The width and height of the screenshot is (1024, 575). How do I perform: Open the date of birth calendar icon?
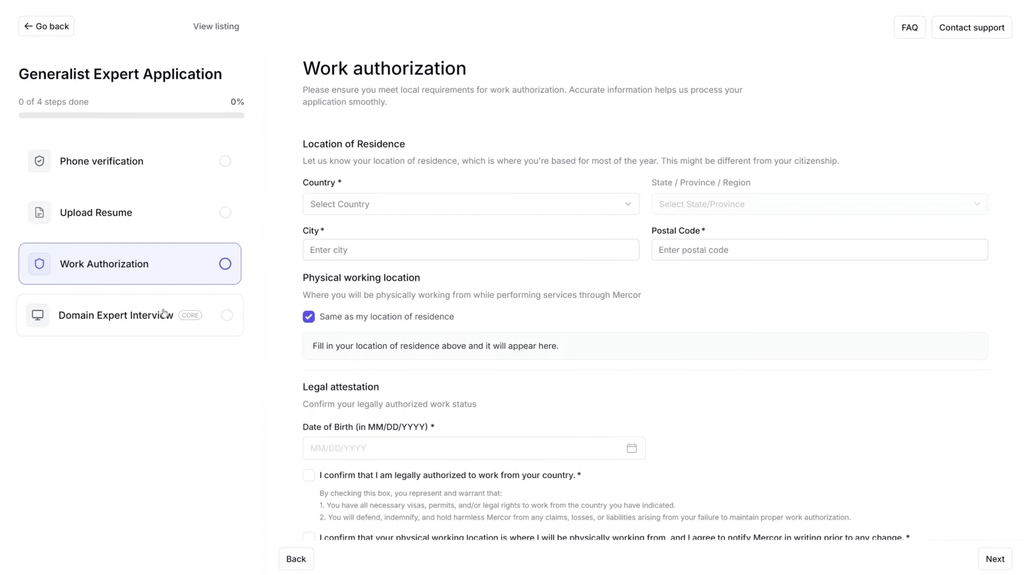coord(632,448)
